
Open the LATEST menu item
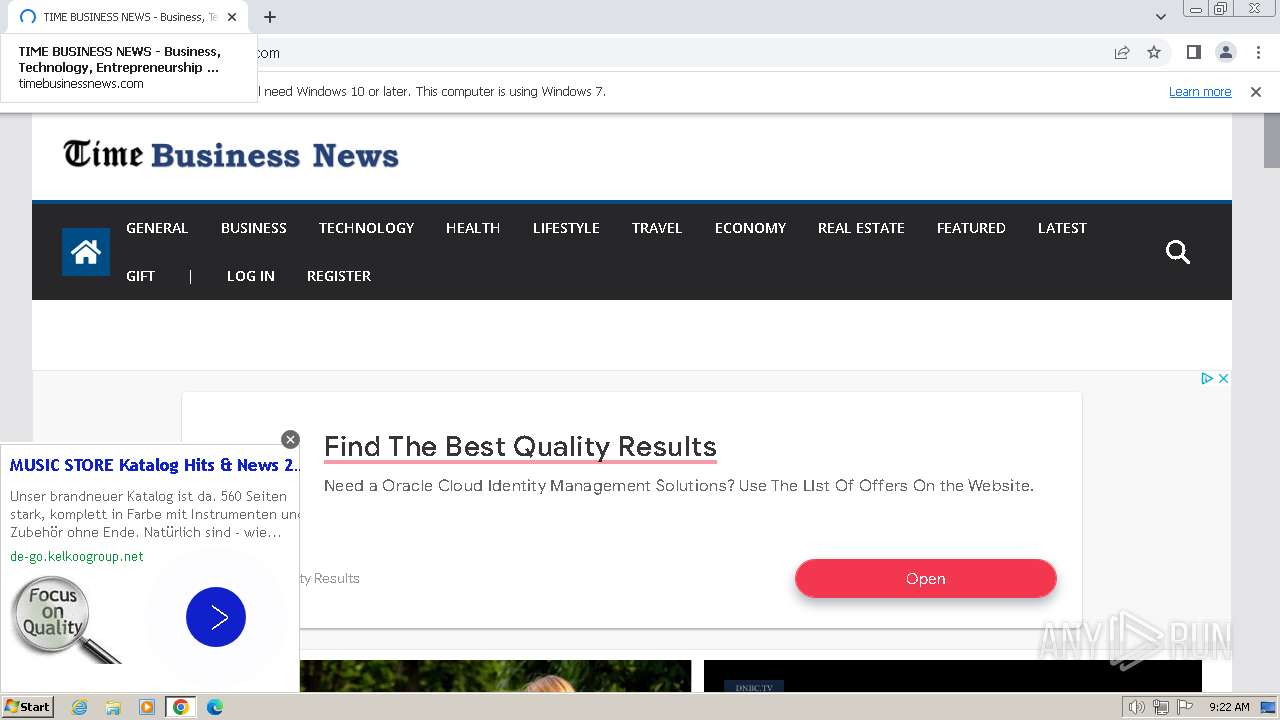[x=1062, y=228]
